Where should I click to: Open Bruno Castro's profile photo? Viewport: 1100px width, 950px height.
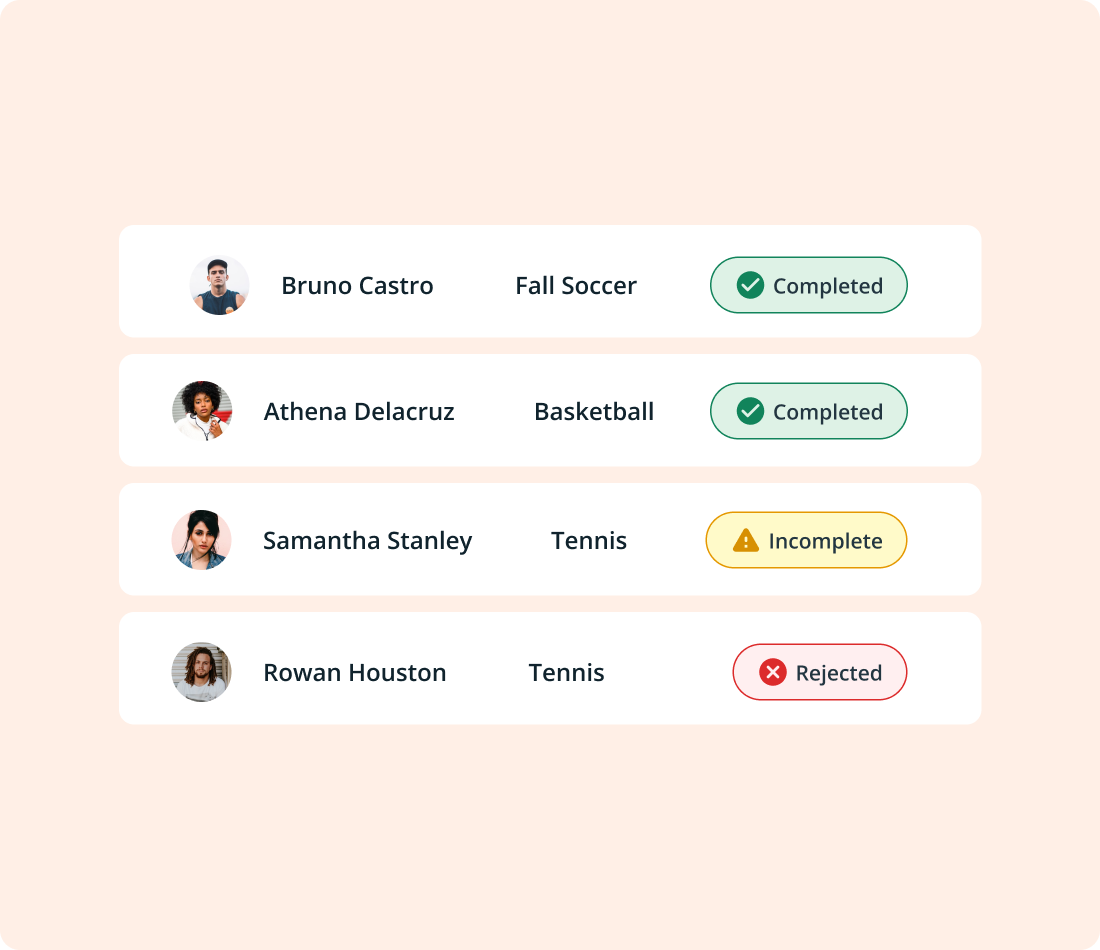coord(219,286)
